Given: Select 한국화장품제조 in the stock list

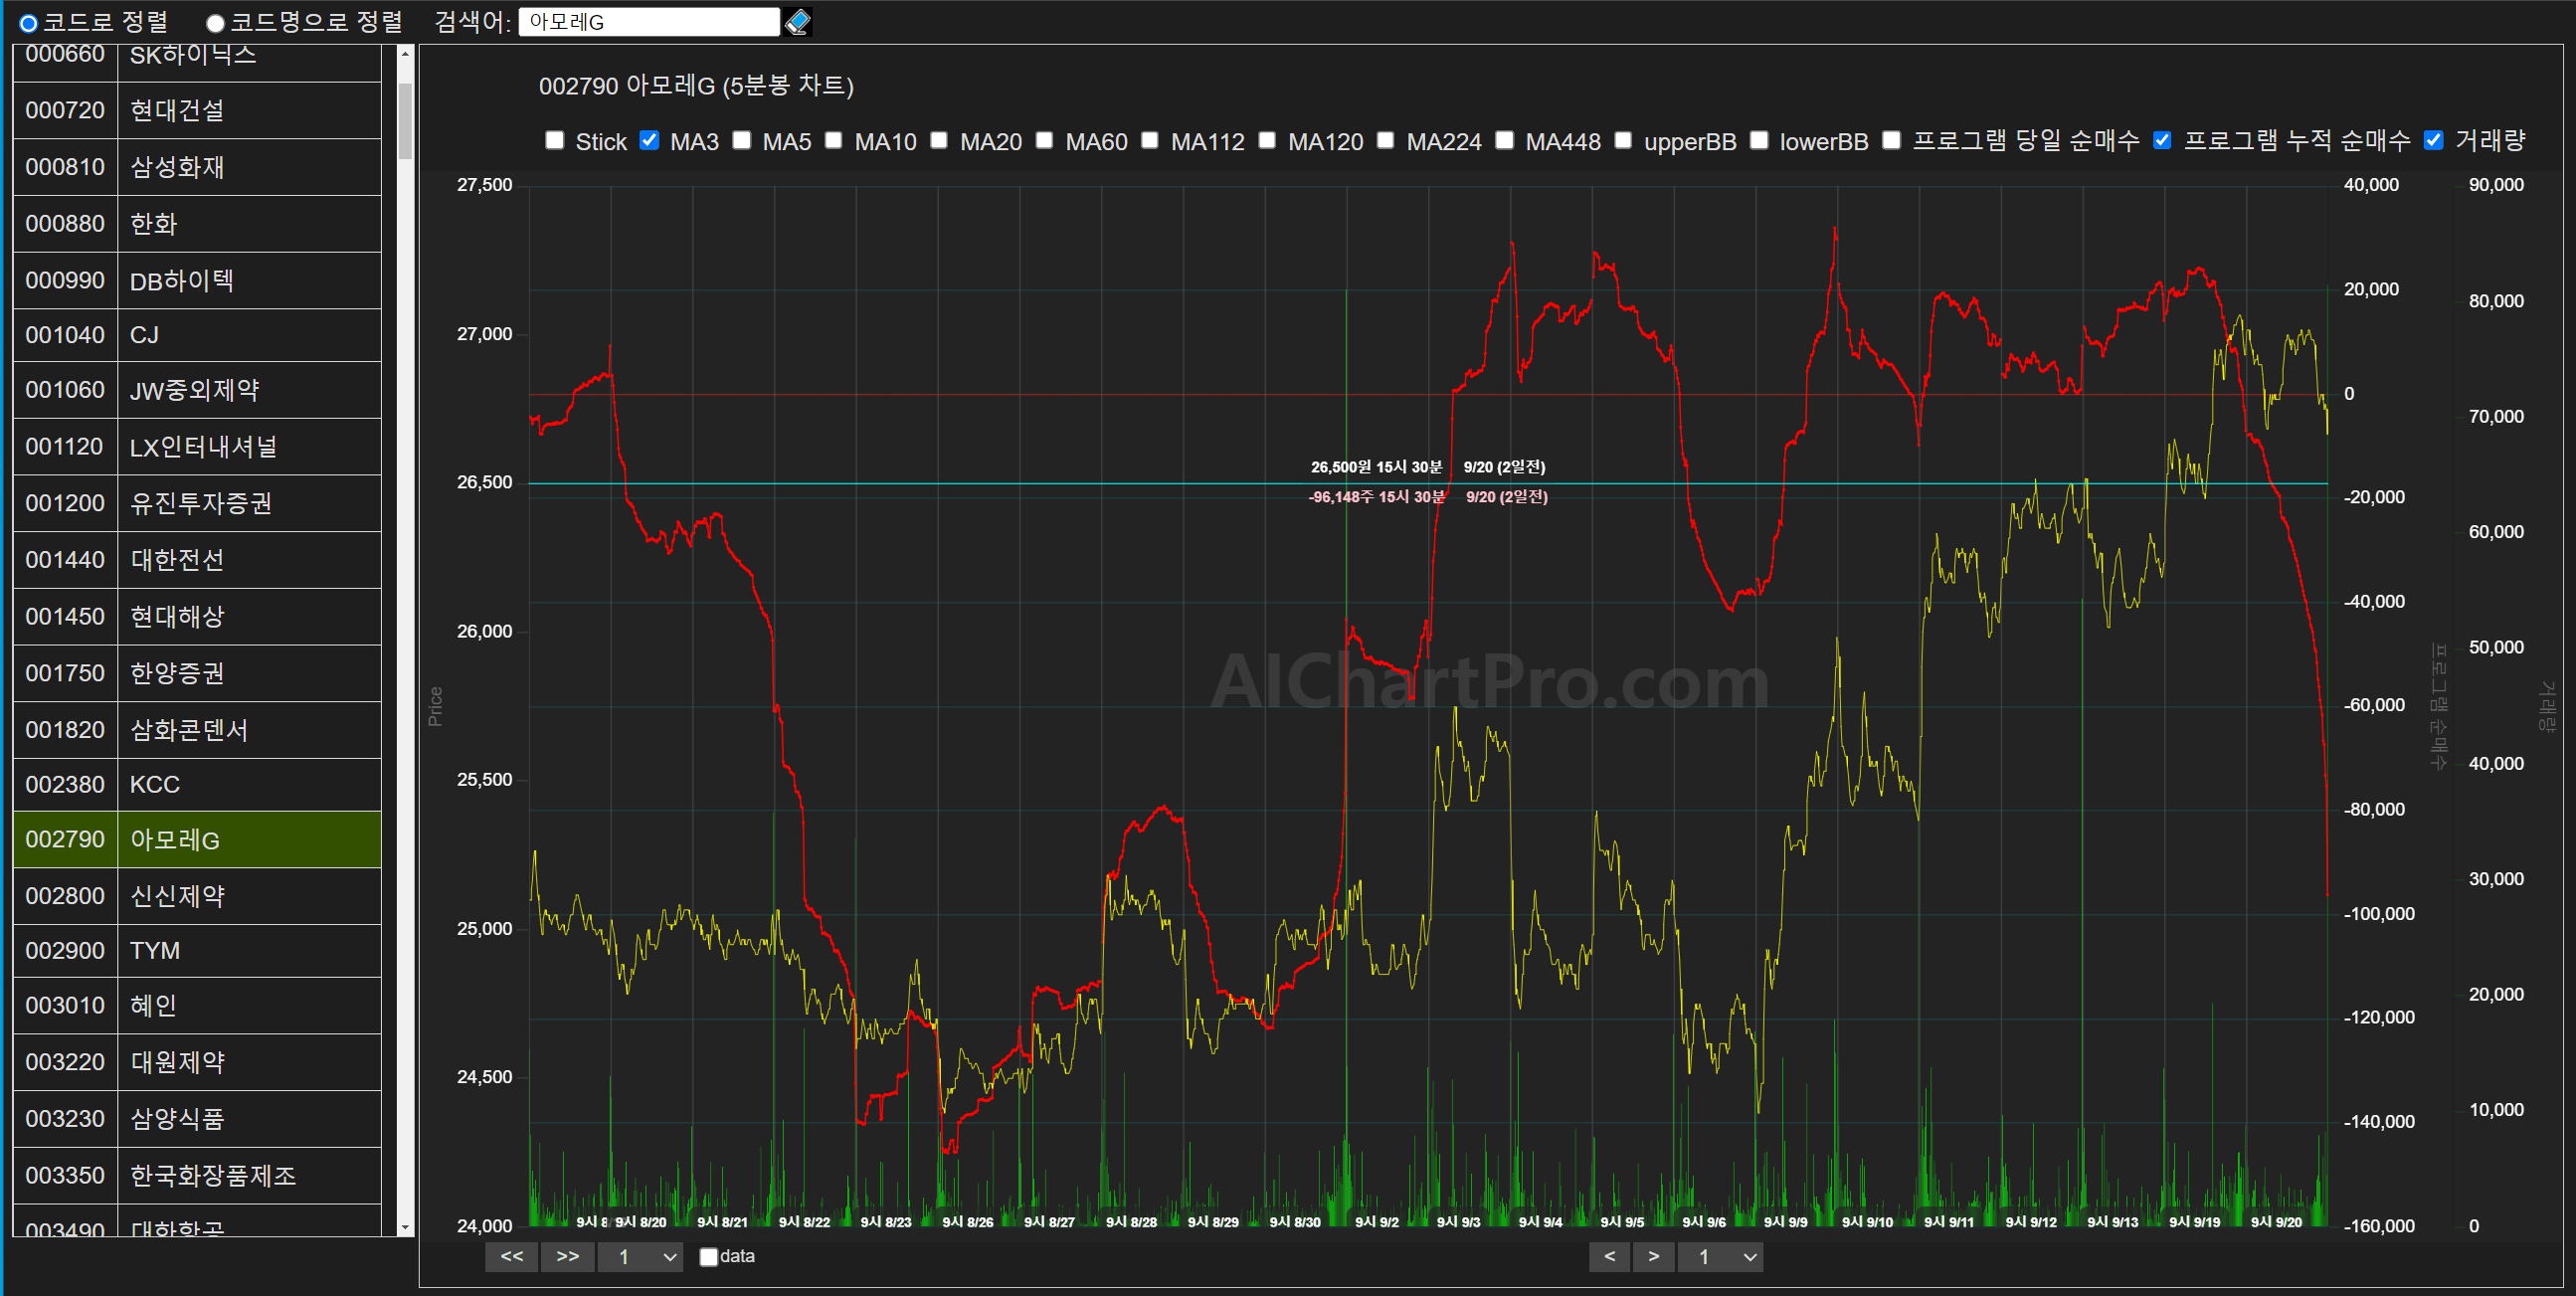Looking at the screenshot, I should [197, 1175].
